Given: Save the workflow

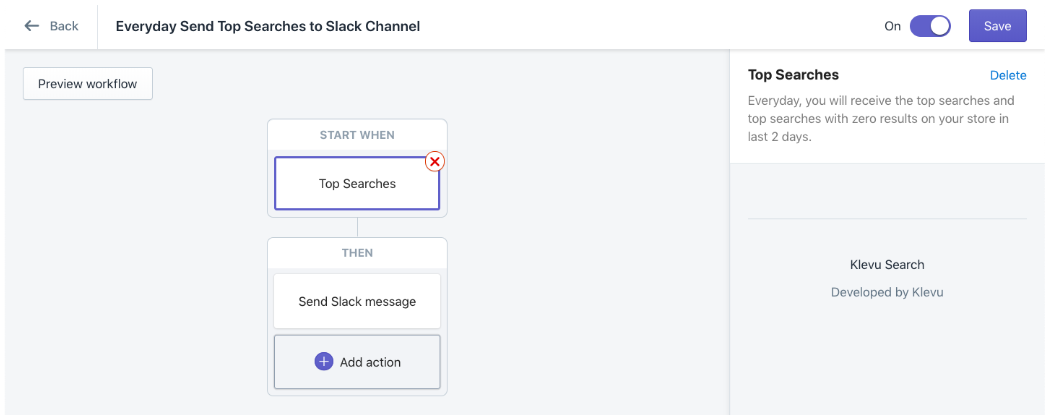Looking at the screenshot, I should (997, 26).
